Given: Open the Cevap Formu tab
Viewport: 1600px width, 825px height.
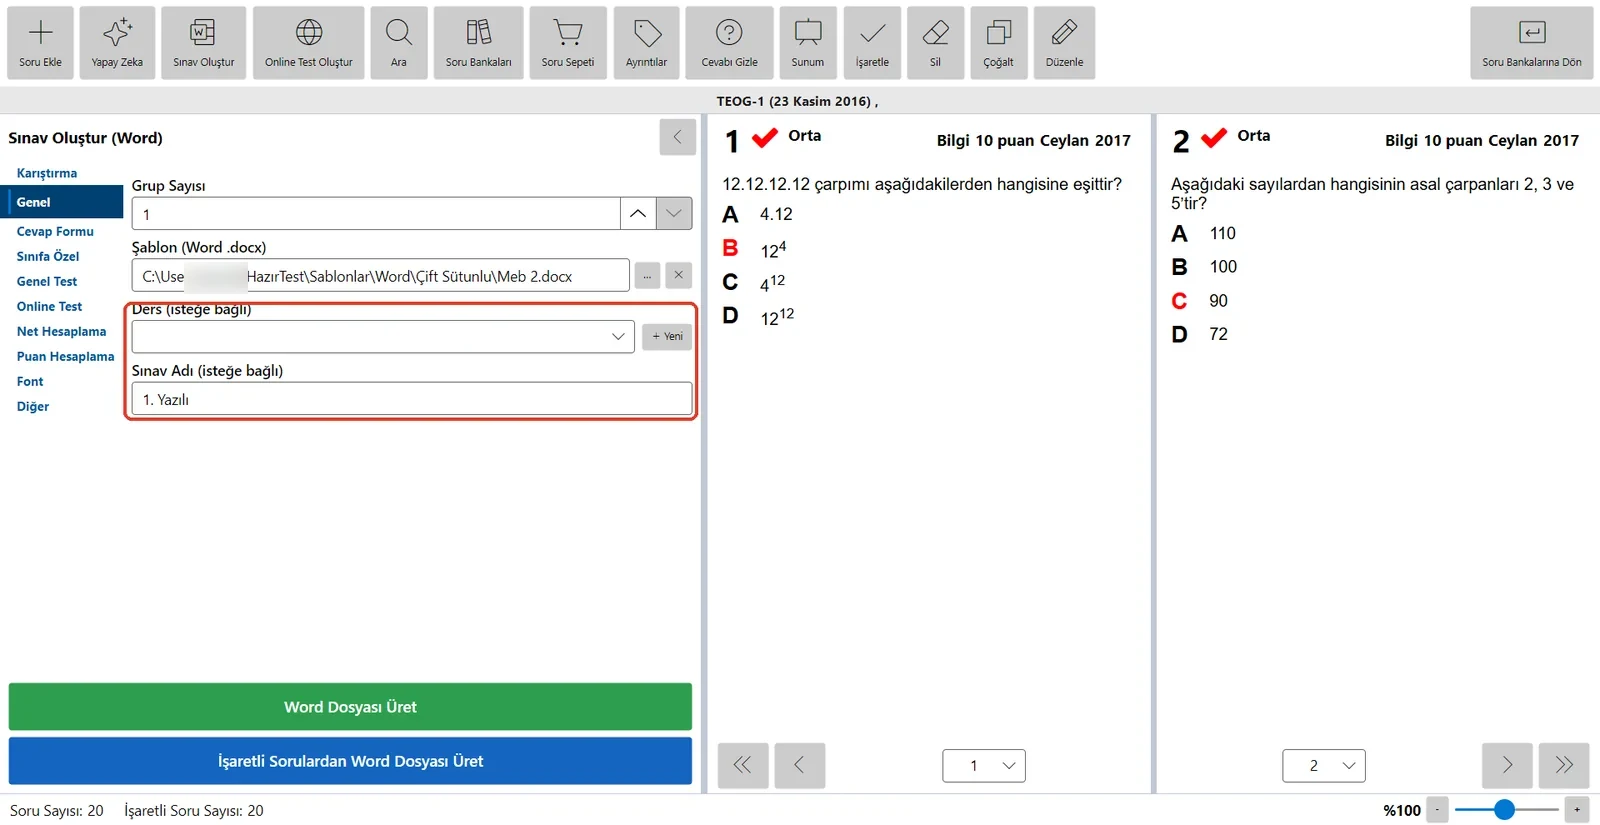Looking at the screenshot, I should coord(55,231).
